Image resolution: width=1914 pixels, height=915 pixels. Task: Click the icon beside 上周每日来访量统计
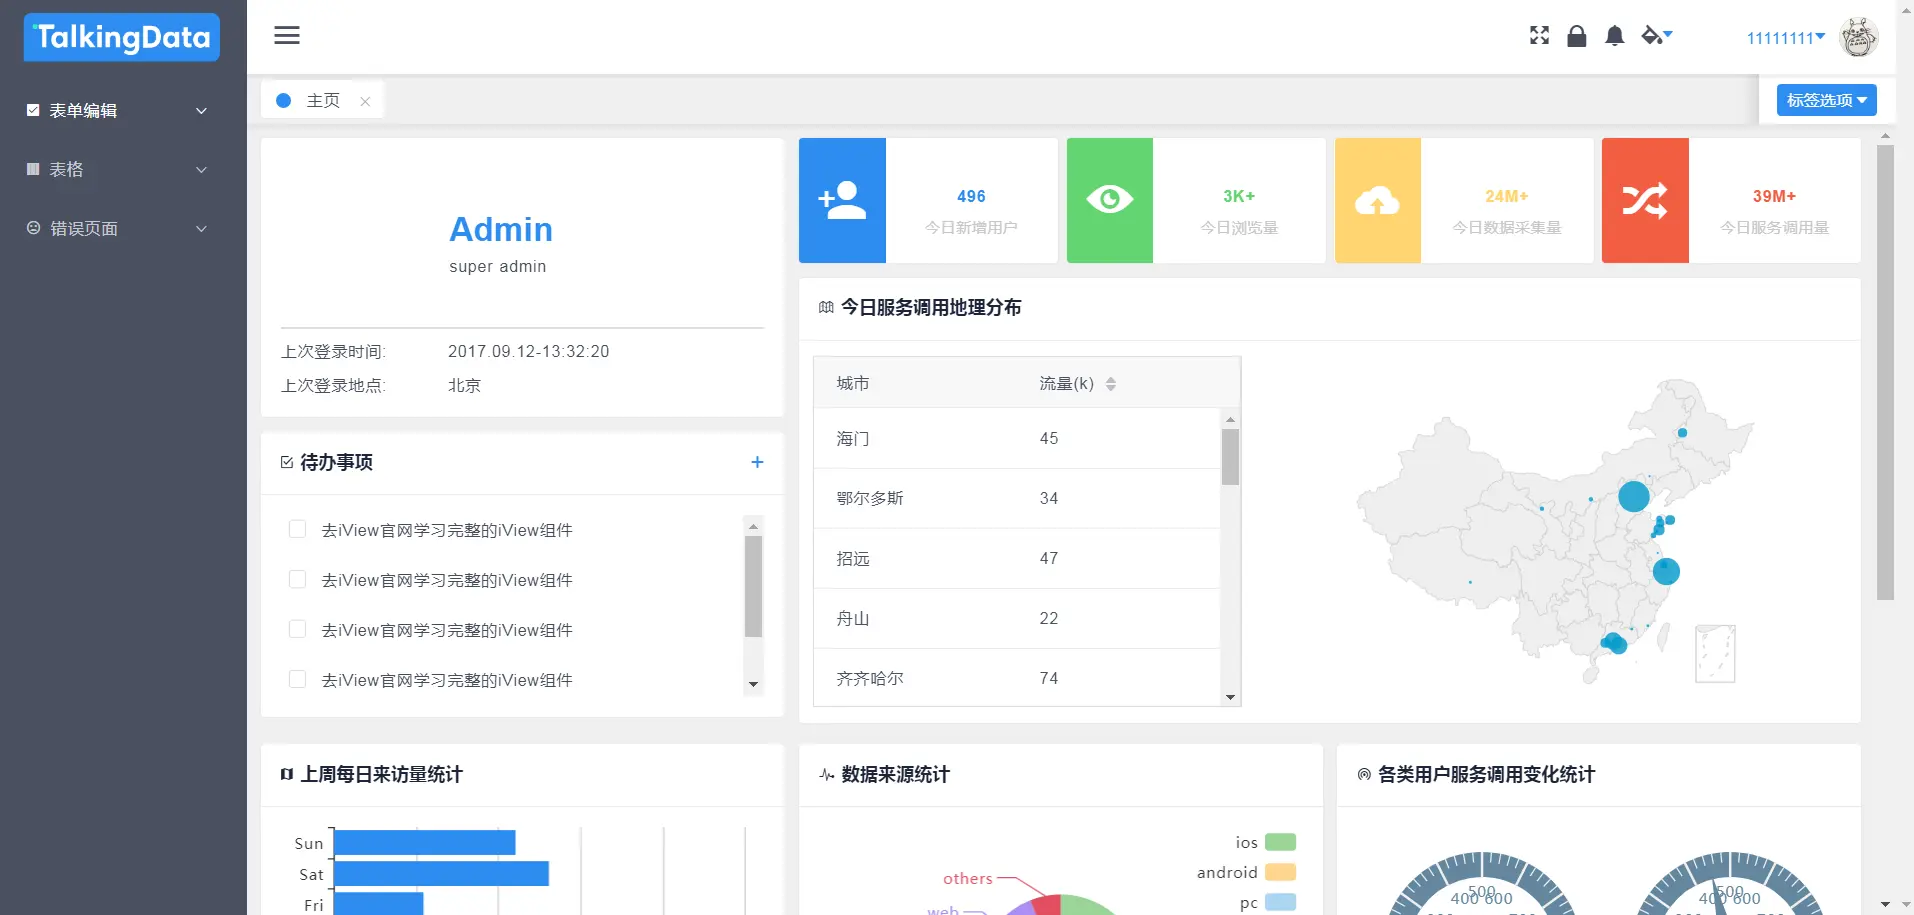(287, 774)
